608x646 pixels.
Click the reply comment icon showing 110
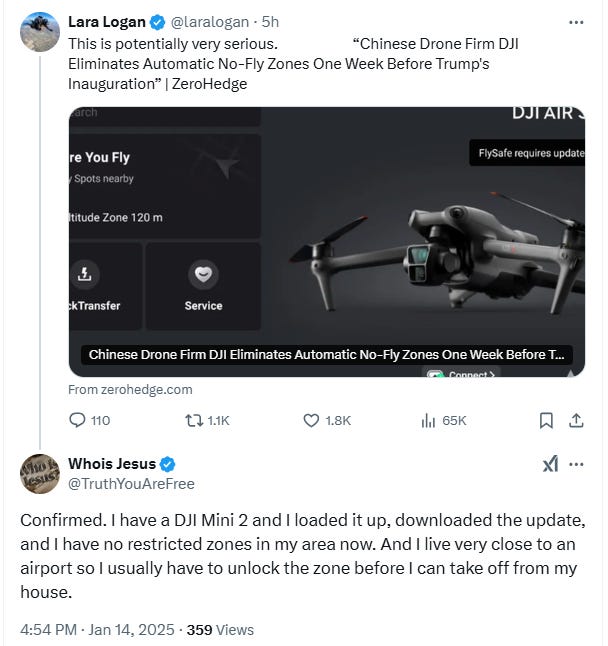point(78,421)
